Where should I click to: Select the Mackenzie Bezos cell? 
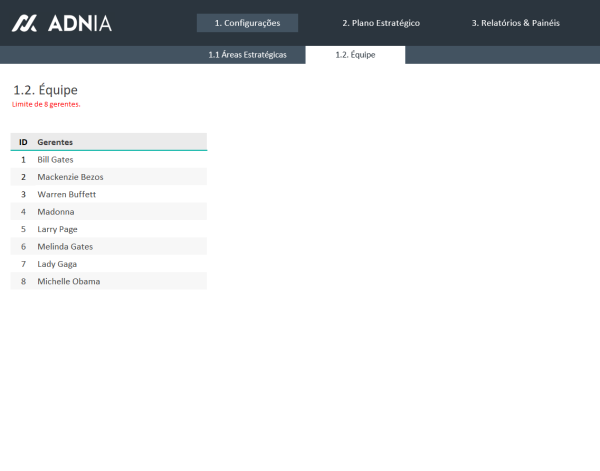click(70, 177)
